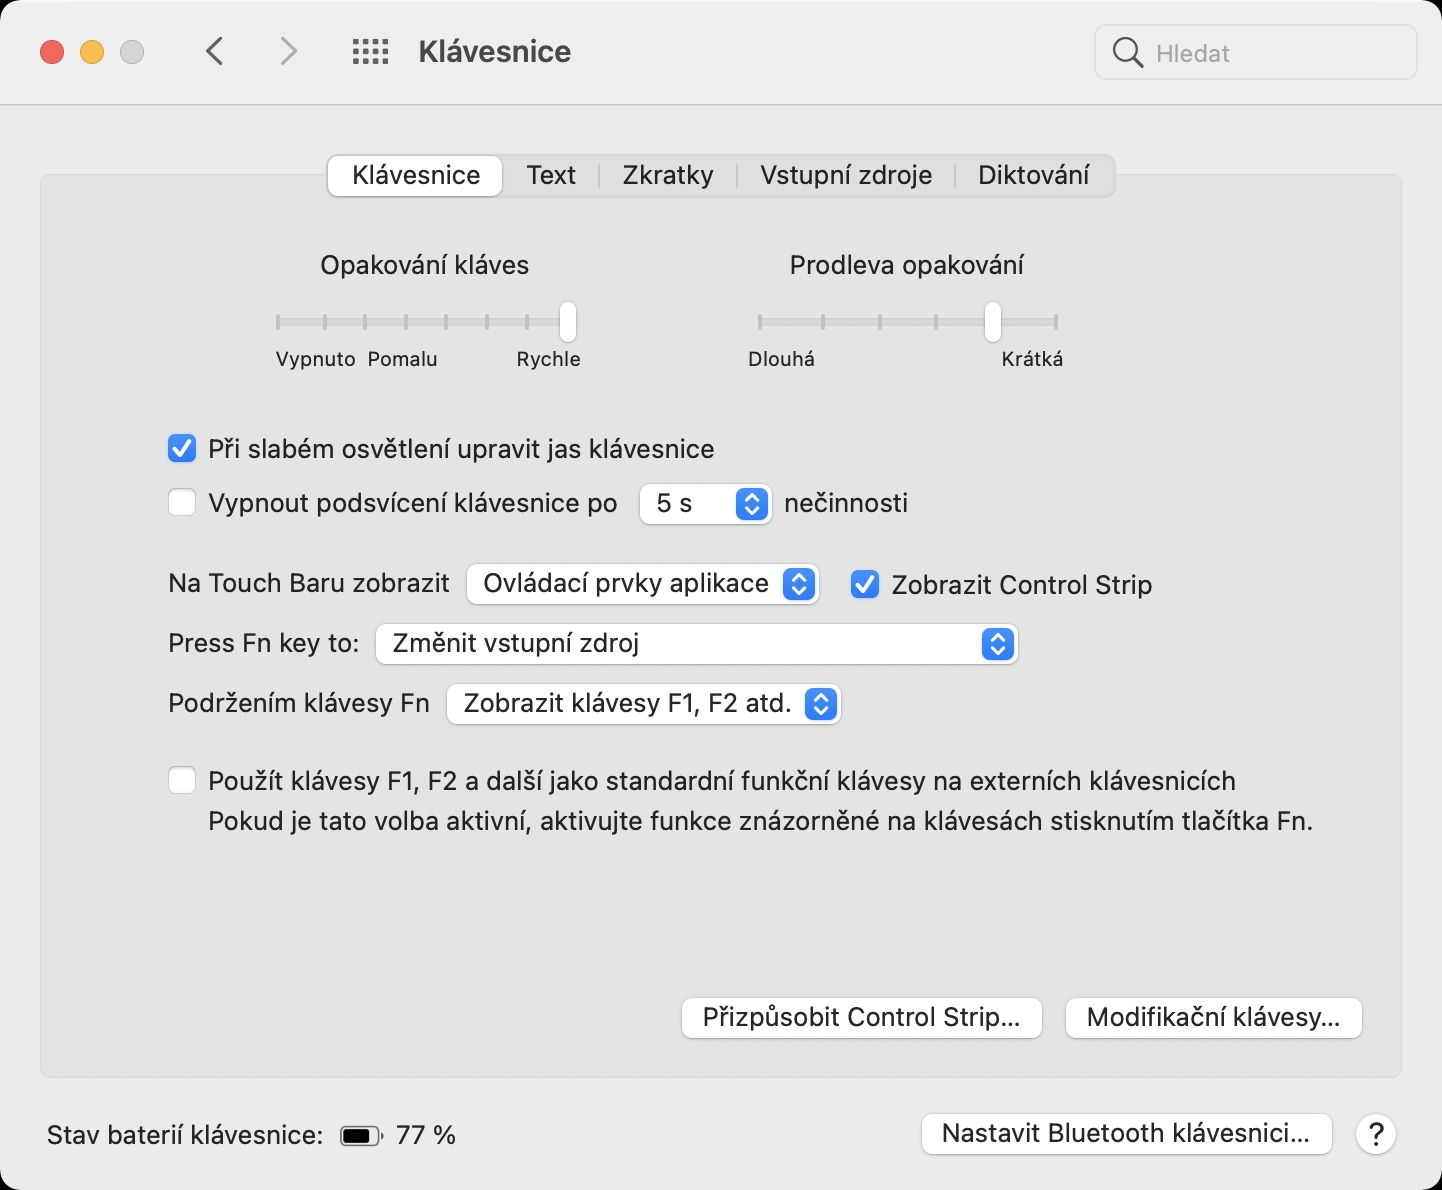Screen dimensions: 1442x1190
Task: Open the help question mark button
Action: (x=1376, y=1134)
